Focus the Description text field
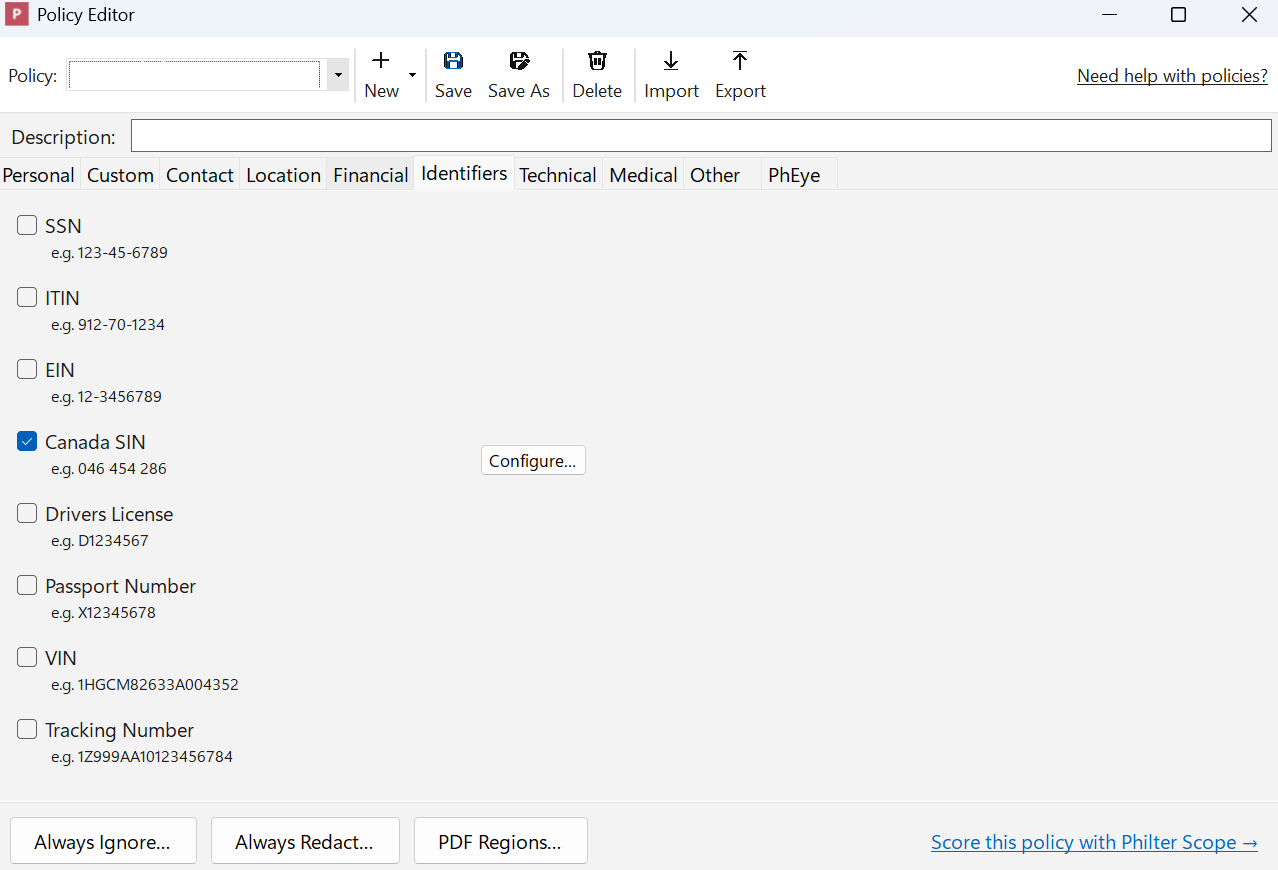Viewport: 1278px width, 870px height. pyautogui.click(x=701, y=136)
